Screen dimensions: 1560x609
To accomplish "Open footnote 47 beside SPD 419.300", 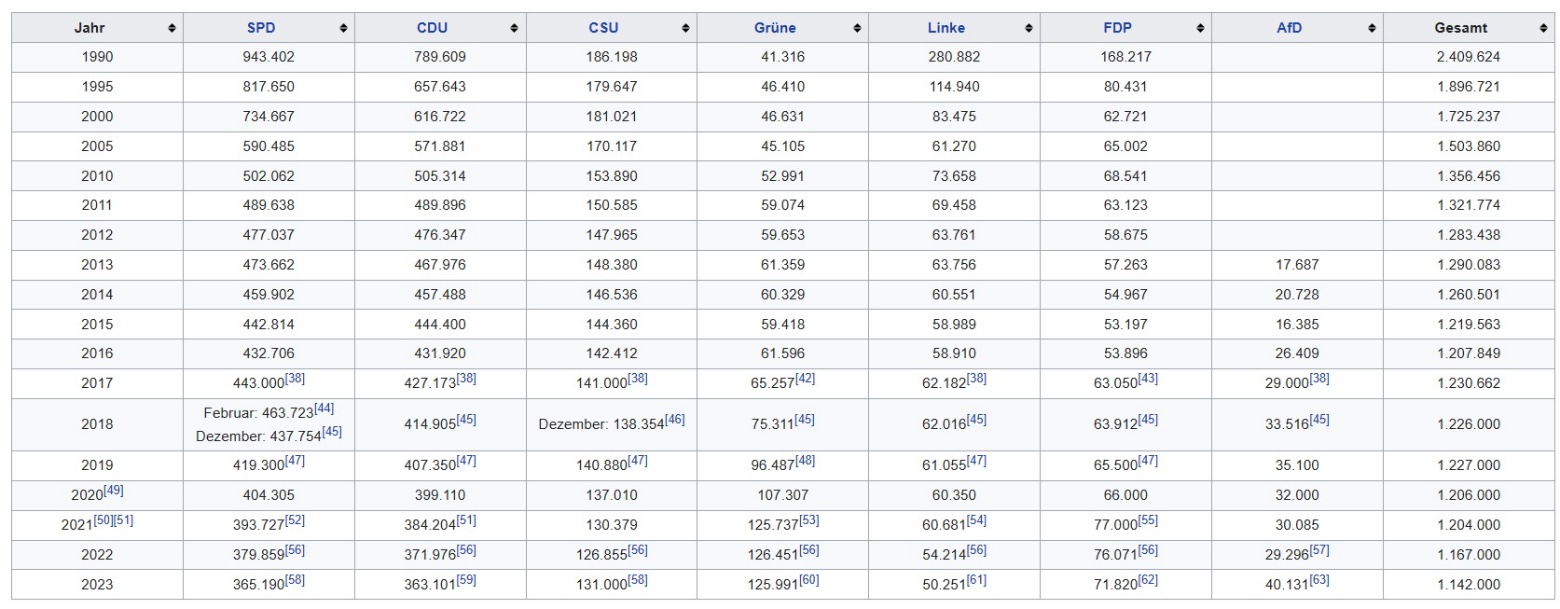I will (x=294, y=461).
